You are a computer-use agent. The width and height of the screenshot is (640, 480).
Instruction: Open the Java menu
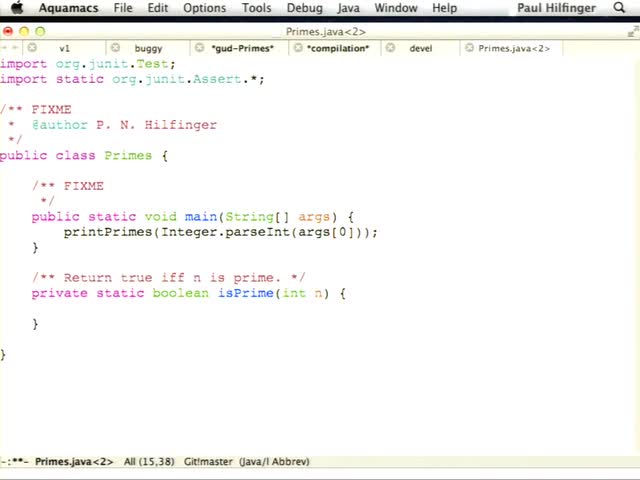coord(349,8)
